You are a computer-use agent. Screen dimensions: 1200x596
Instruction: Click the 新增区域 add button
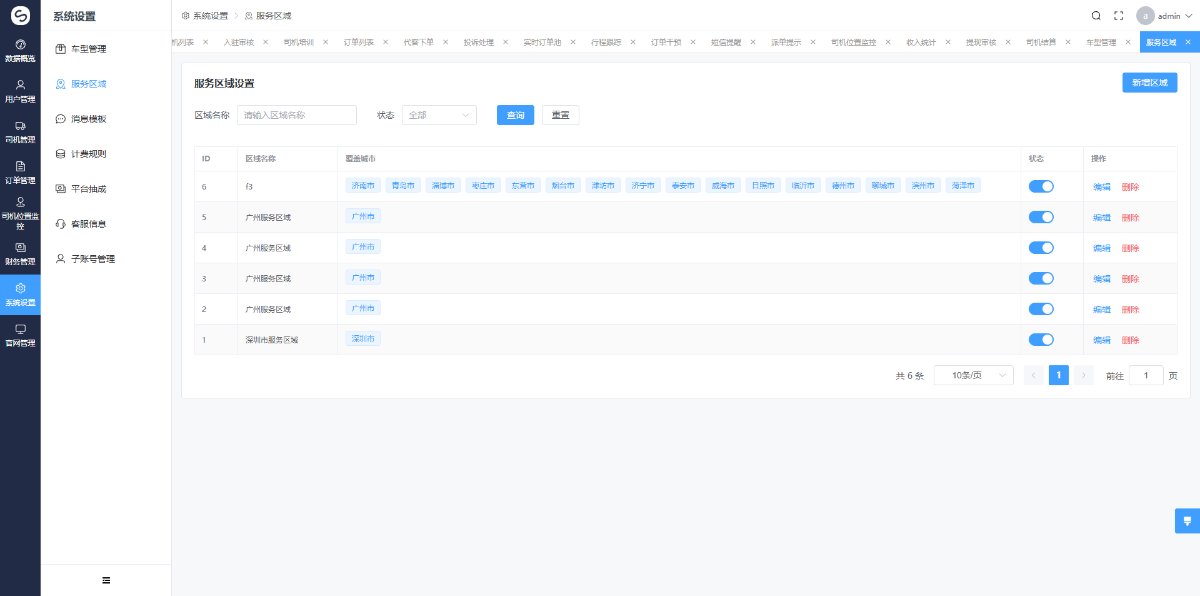pos(1149,83)
